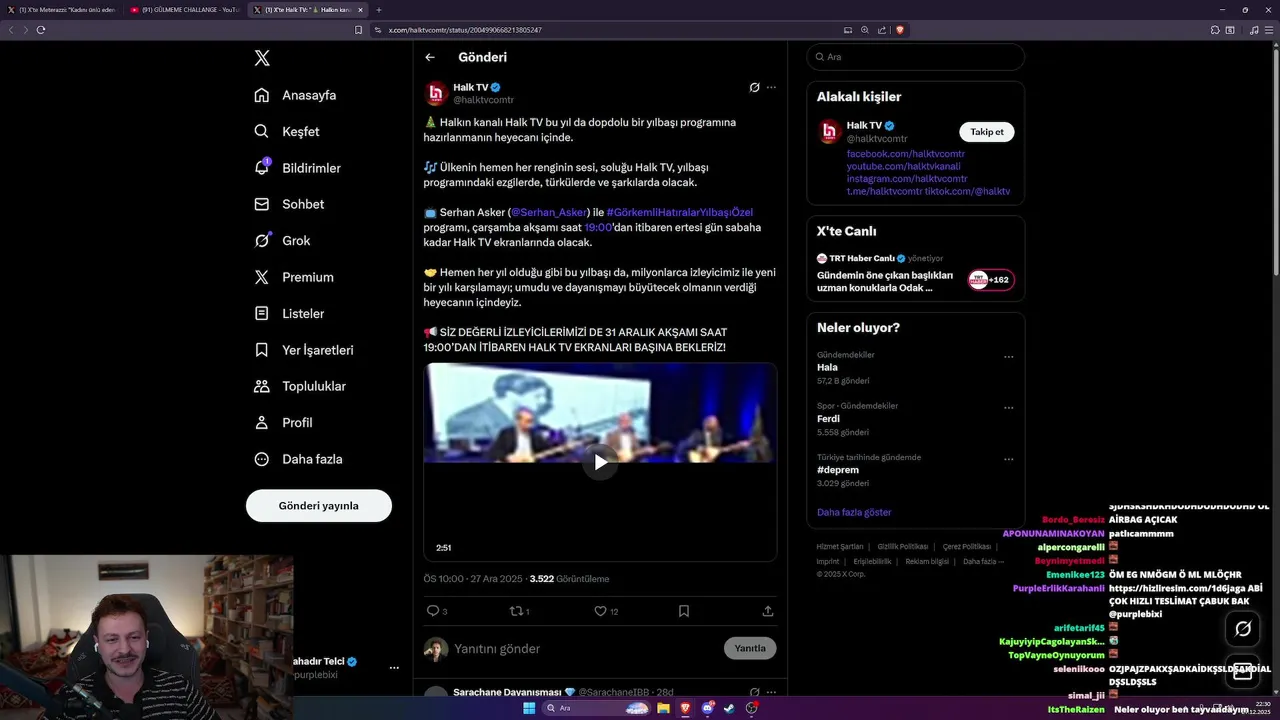Image resolution: width=1280 pixels, height=720 pixels.
Task: Open three-dot menu on Halk TV post
Action: (x=771, y=87)
